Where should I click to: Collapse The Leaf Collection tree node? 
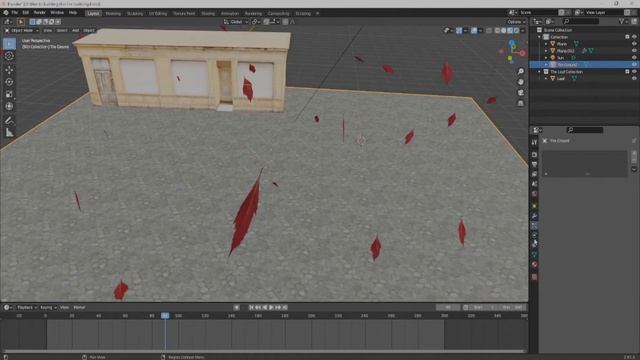click(540, 71)
